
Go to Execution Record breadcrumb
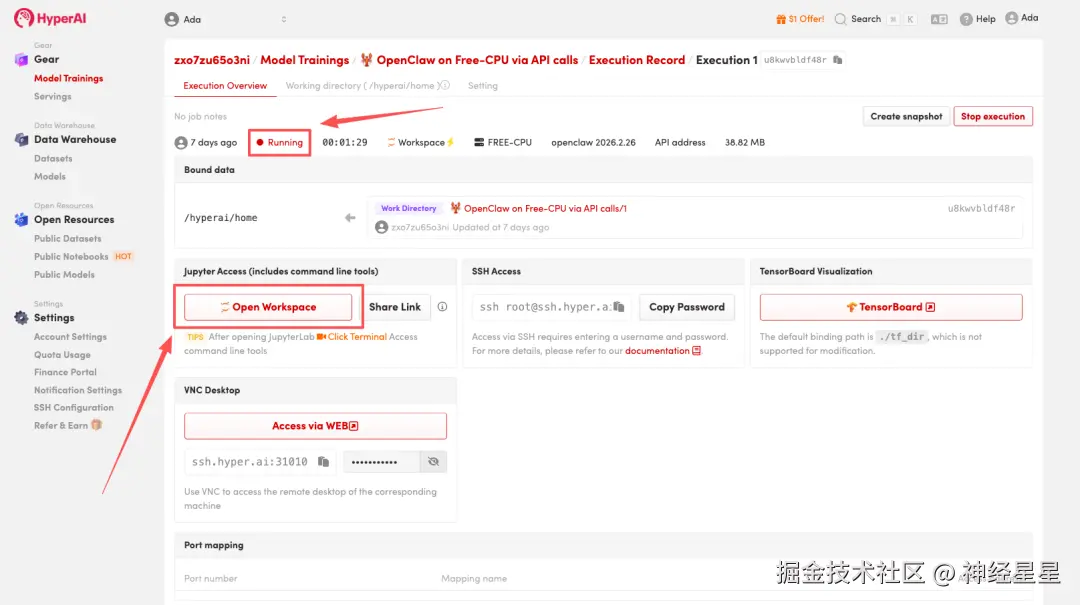pos(636,60)
